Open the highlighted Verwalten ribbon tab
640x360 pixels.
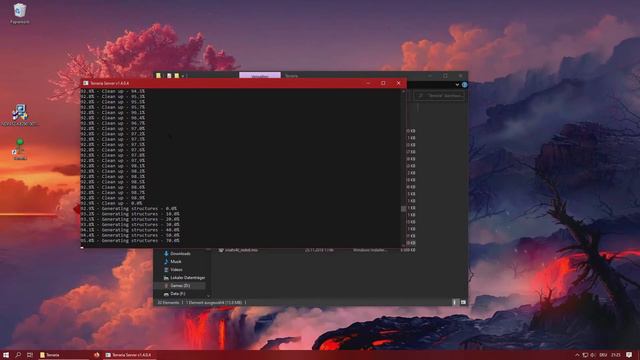tap(260, 75)
